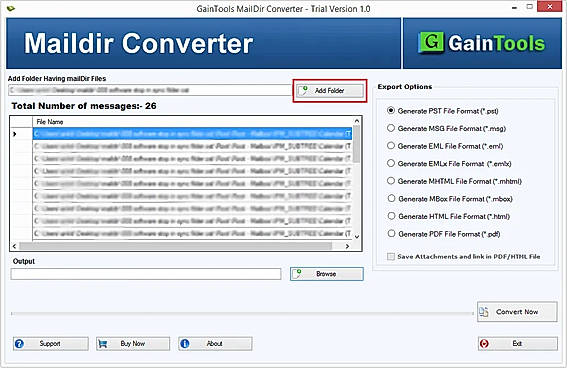Click the File Name column header
Image resolution: width=567 pixels, height=368 pixels.
[x=192, y=122]
